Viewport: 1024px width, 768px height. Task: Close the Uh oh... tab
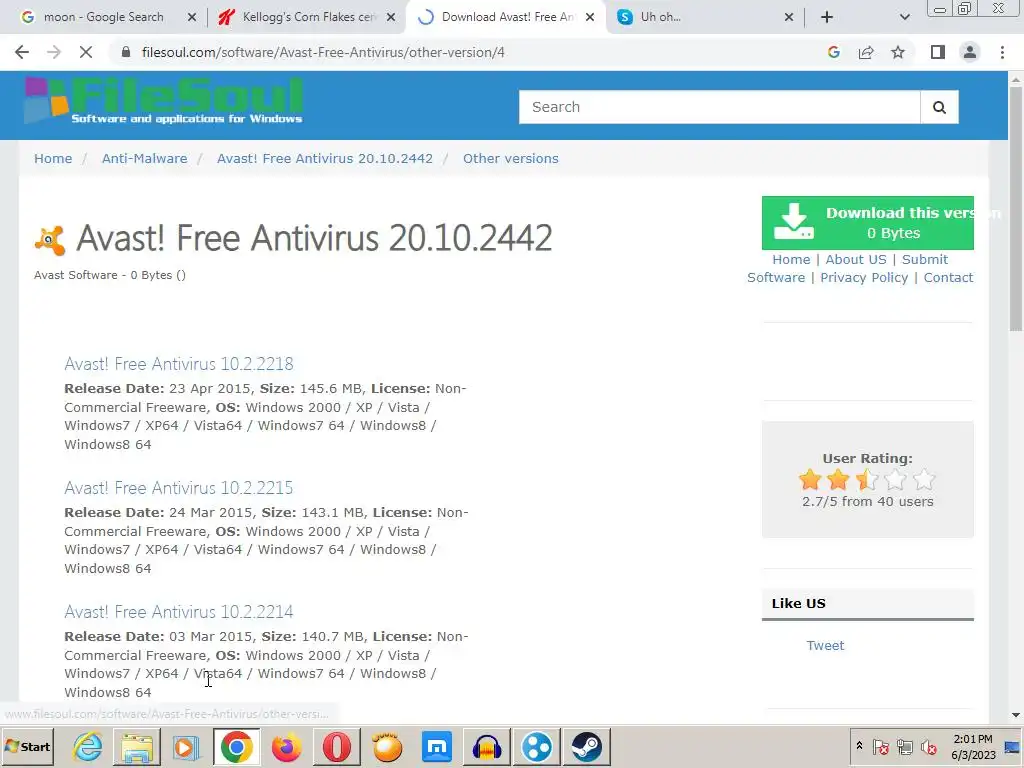coord(789,17)
